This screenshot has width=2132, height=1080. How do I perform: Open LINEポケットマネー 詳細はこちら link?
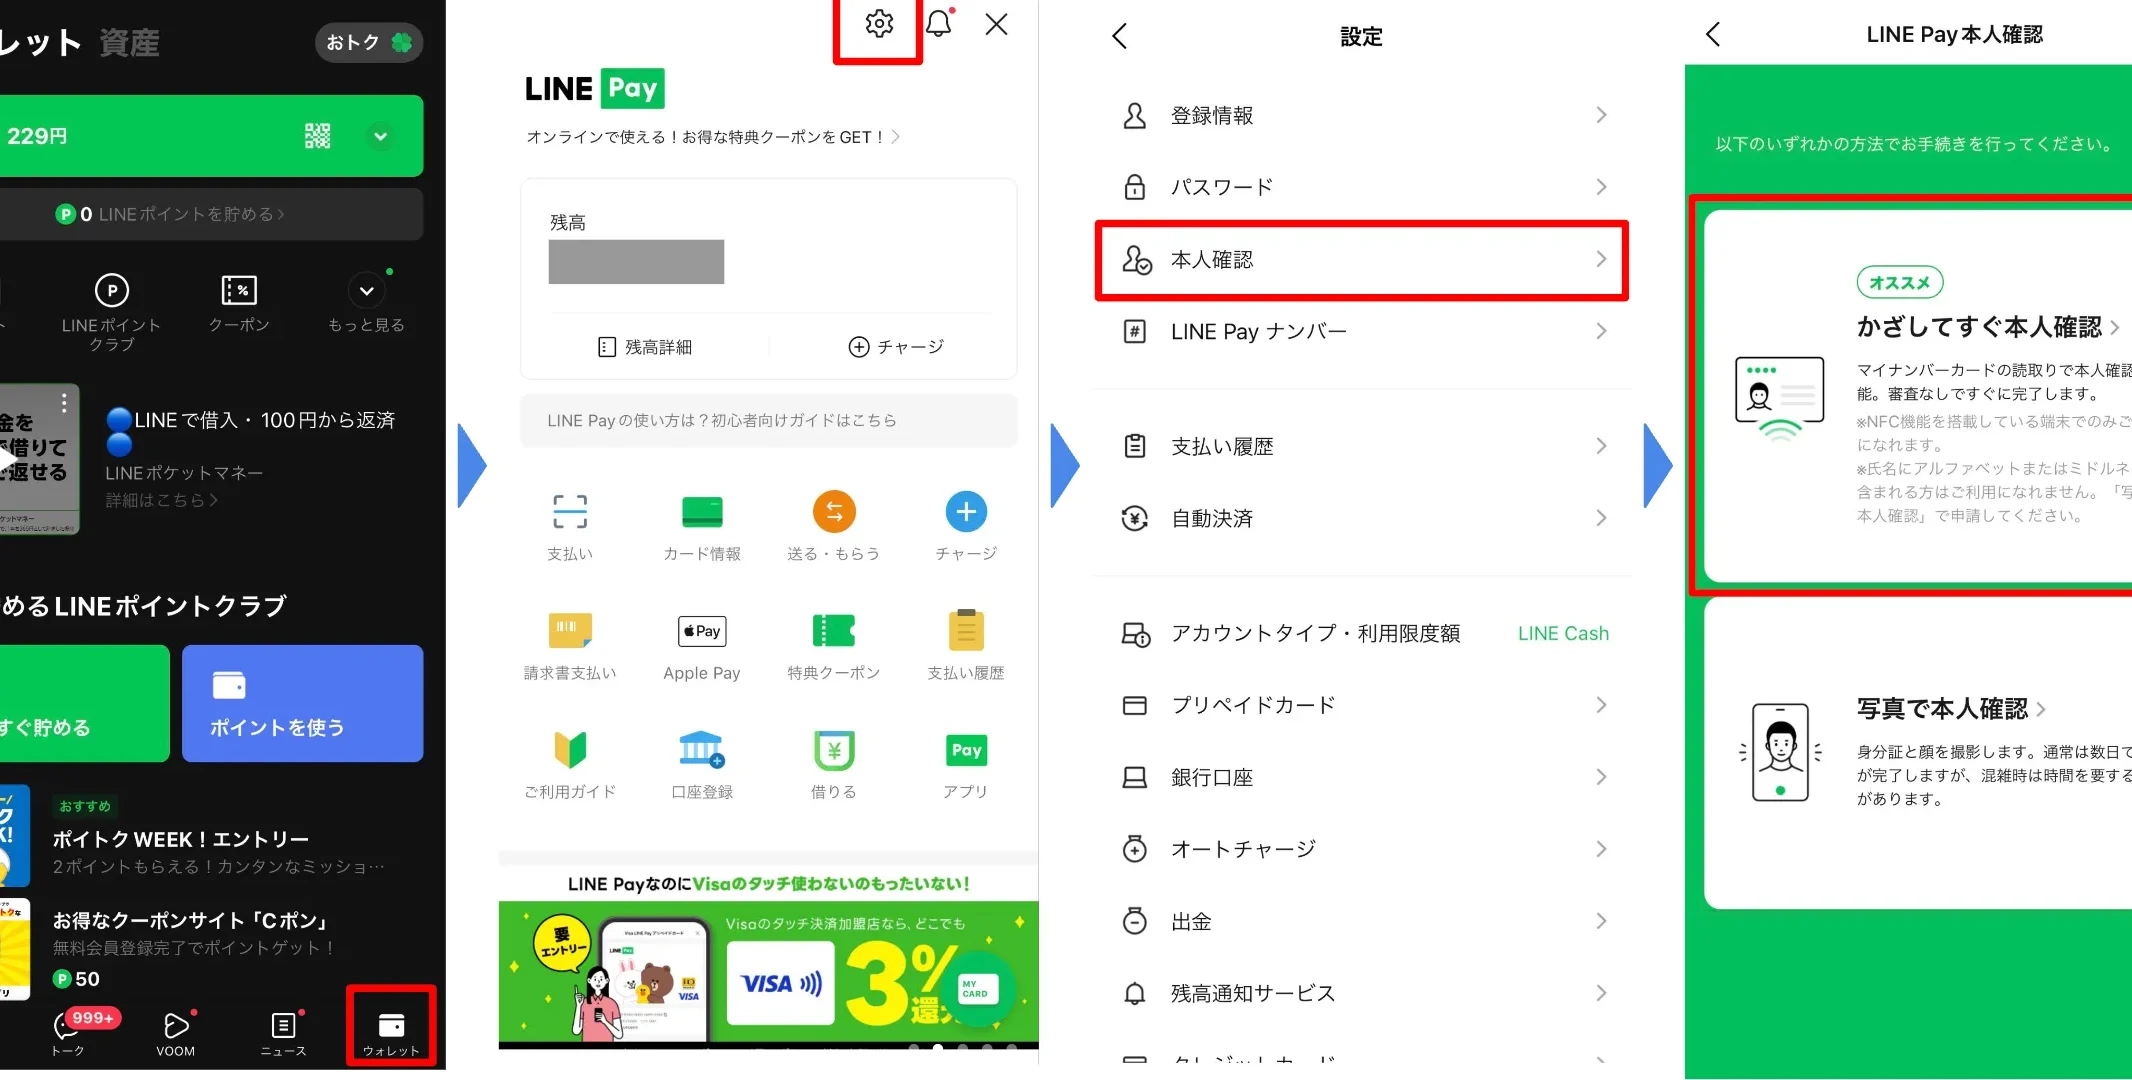tap(162, 500)
